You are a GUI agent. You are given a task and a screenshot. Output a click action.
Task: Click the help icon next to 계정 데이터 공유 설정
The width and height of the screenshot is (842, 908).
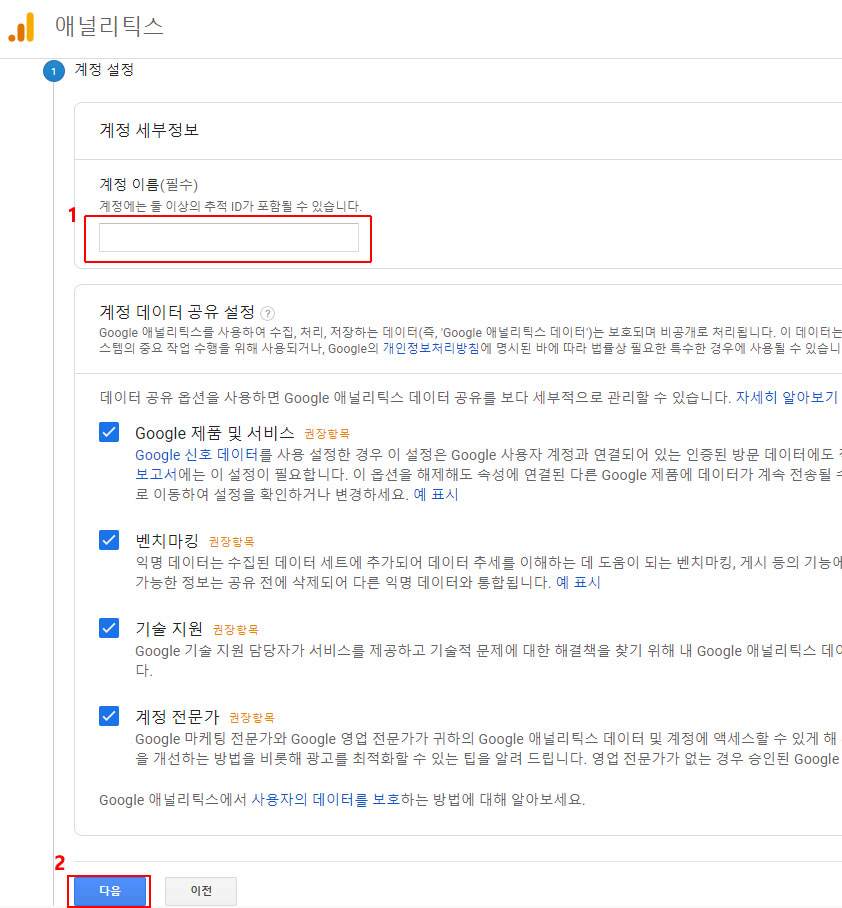point(267,313)
